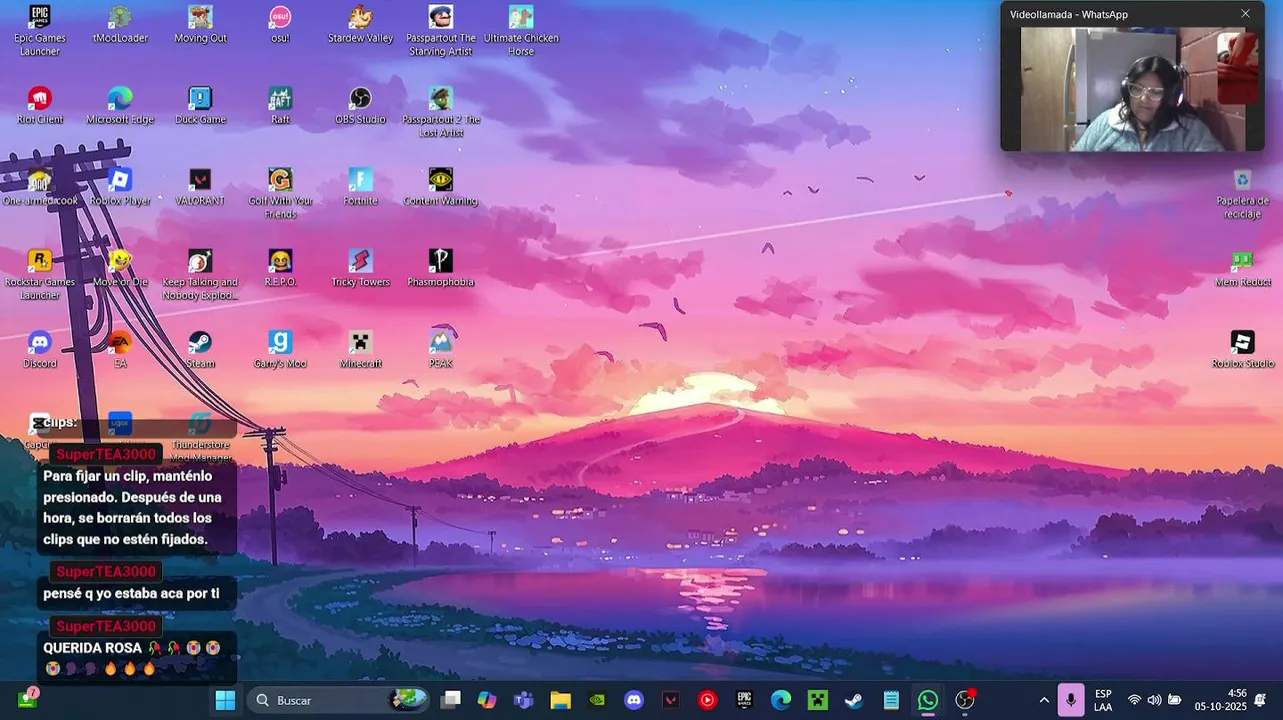Open the Notepad taskbar icon
1283x720 pixels.
[x=891, y=700]
